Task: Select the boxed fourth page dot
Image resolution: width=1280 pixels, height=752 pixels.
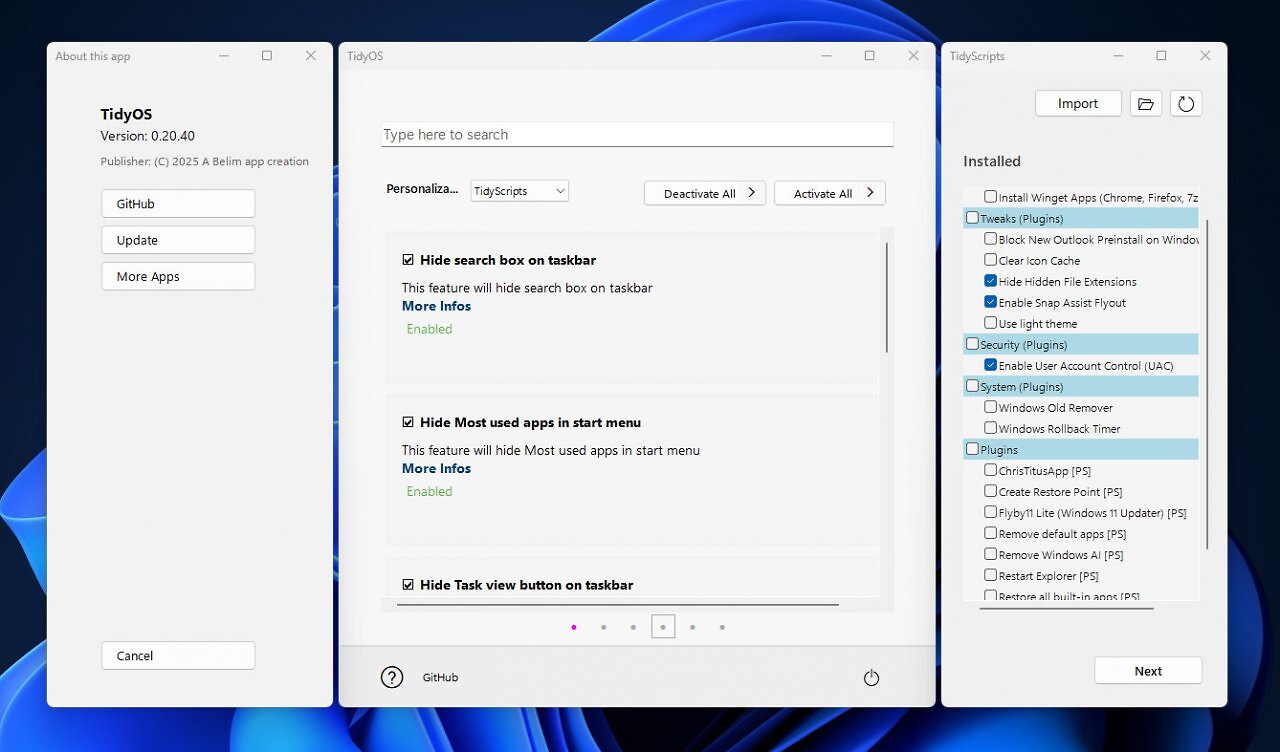Action: pos(663,627)
